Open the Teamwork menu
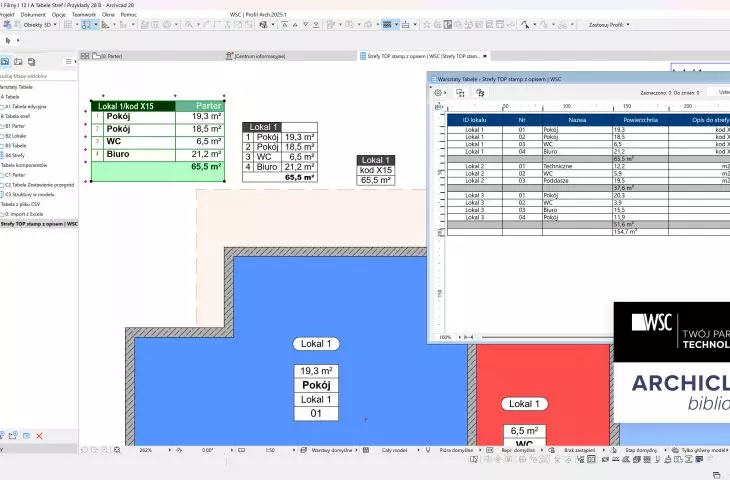This screenshot has width=730, height=480. point(84,14)
